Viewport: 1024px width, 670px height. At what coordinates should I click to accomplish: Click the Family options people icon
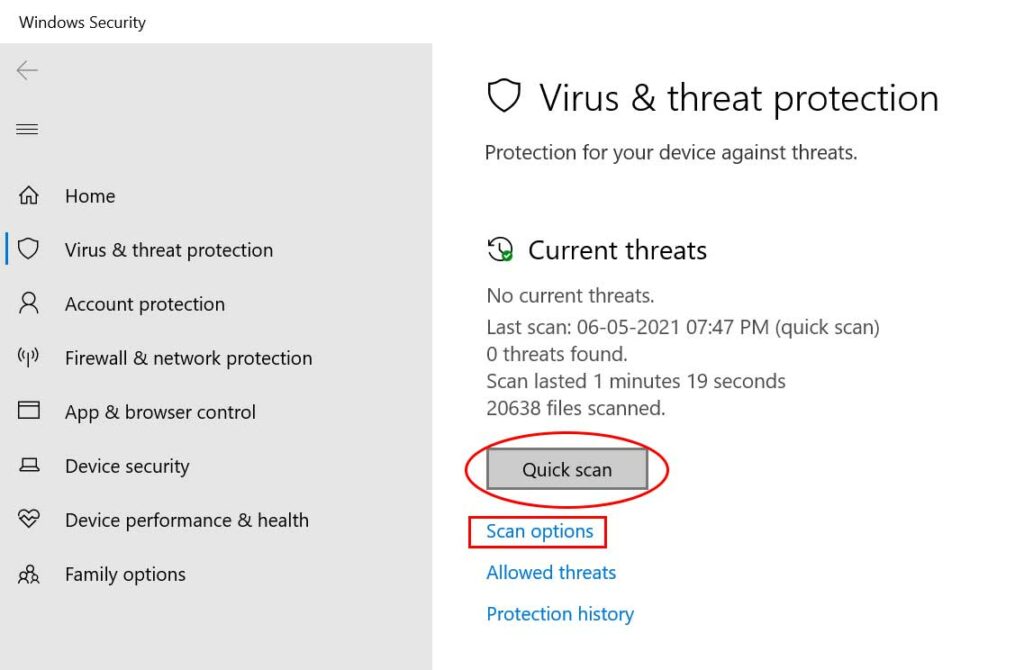click(29, 574)
